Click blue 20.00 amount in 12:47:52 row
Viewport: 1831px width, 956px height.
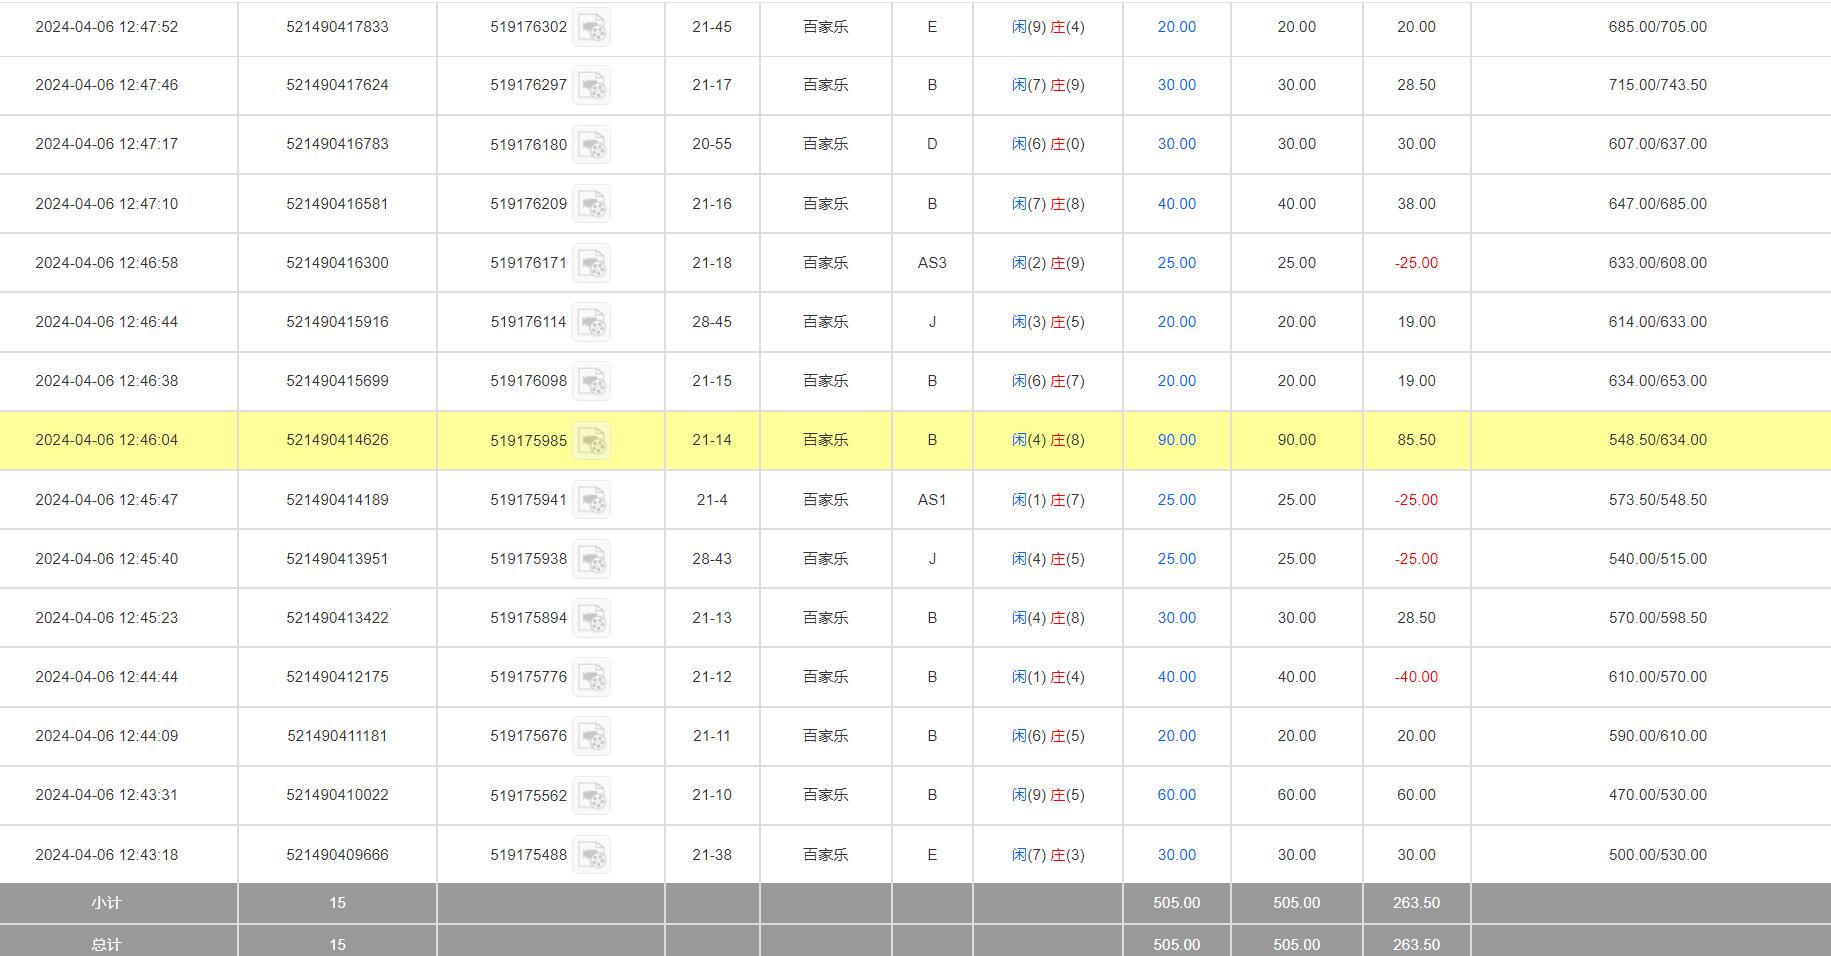1176,27
